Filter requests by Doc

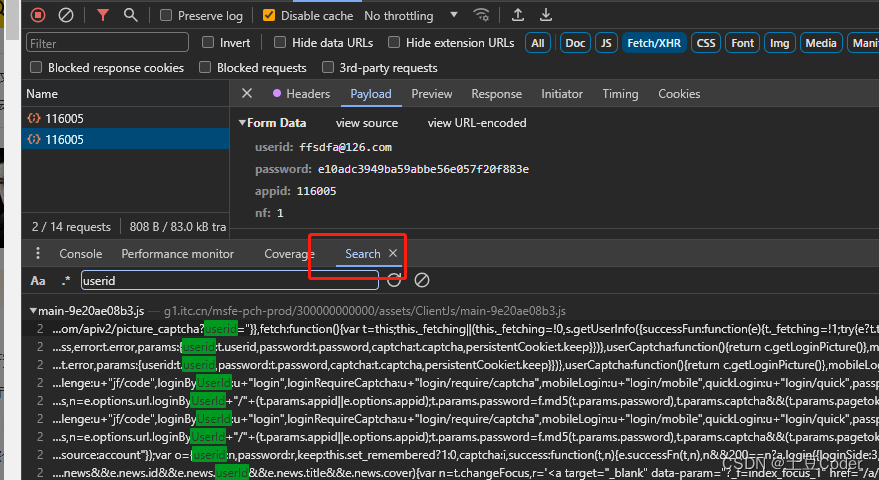(x=575, y=43)
